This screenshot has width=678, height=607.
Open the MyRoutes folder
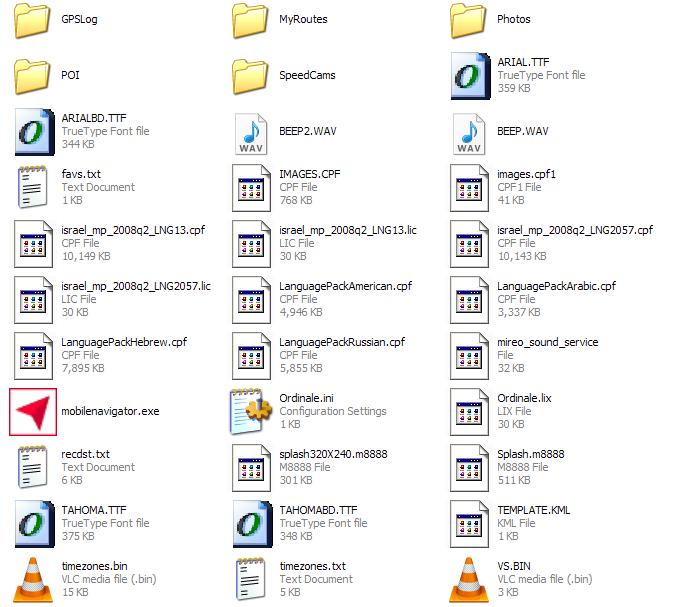(251, 19)
